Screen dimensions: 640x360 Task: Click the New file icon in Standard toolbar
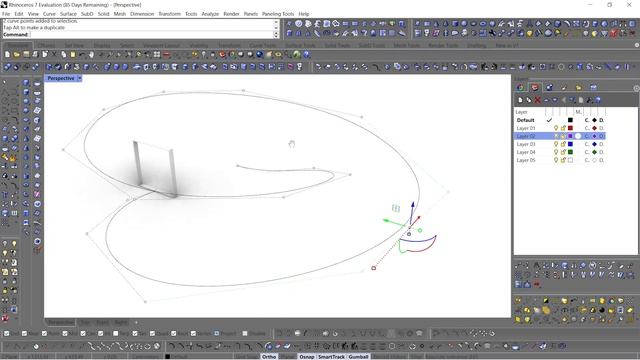[7, 54]
